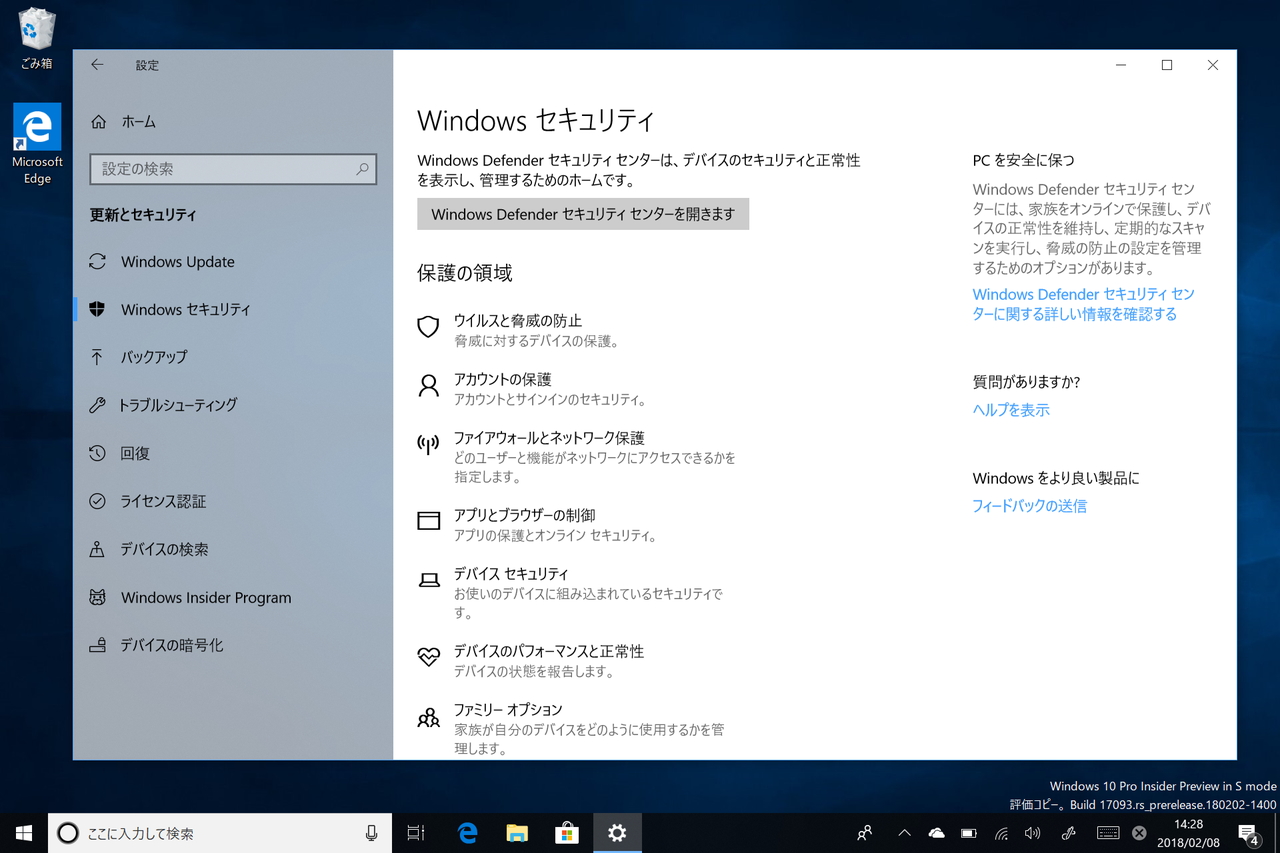Image resolution: width=1280 pixels, height=853 pixels.
Task: Open the ウイルスと脅威の防止 shield icon
Action: 428,327
